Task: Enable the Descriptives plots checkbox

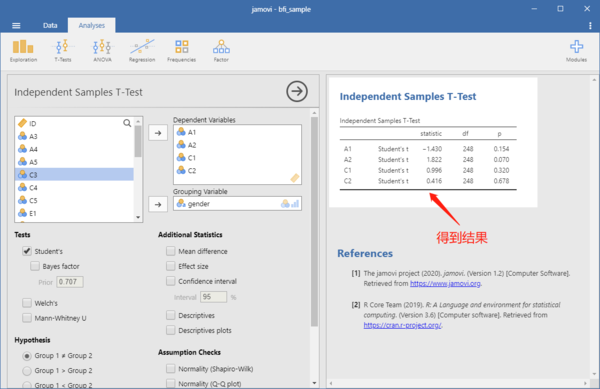Action: pyautogui.click(x=171, y=330)
